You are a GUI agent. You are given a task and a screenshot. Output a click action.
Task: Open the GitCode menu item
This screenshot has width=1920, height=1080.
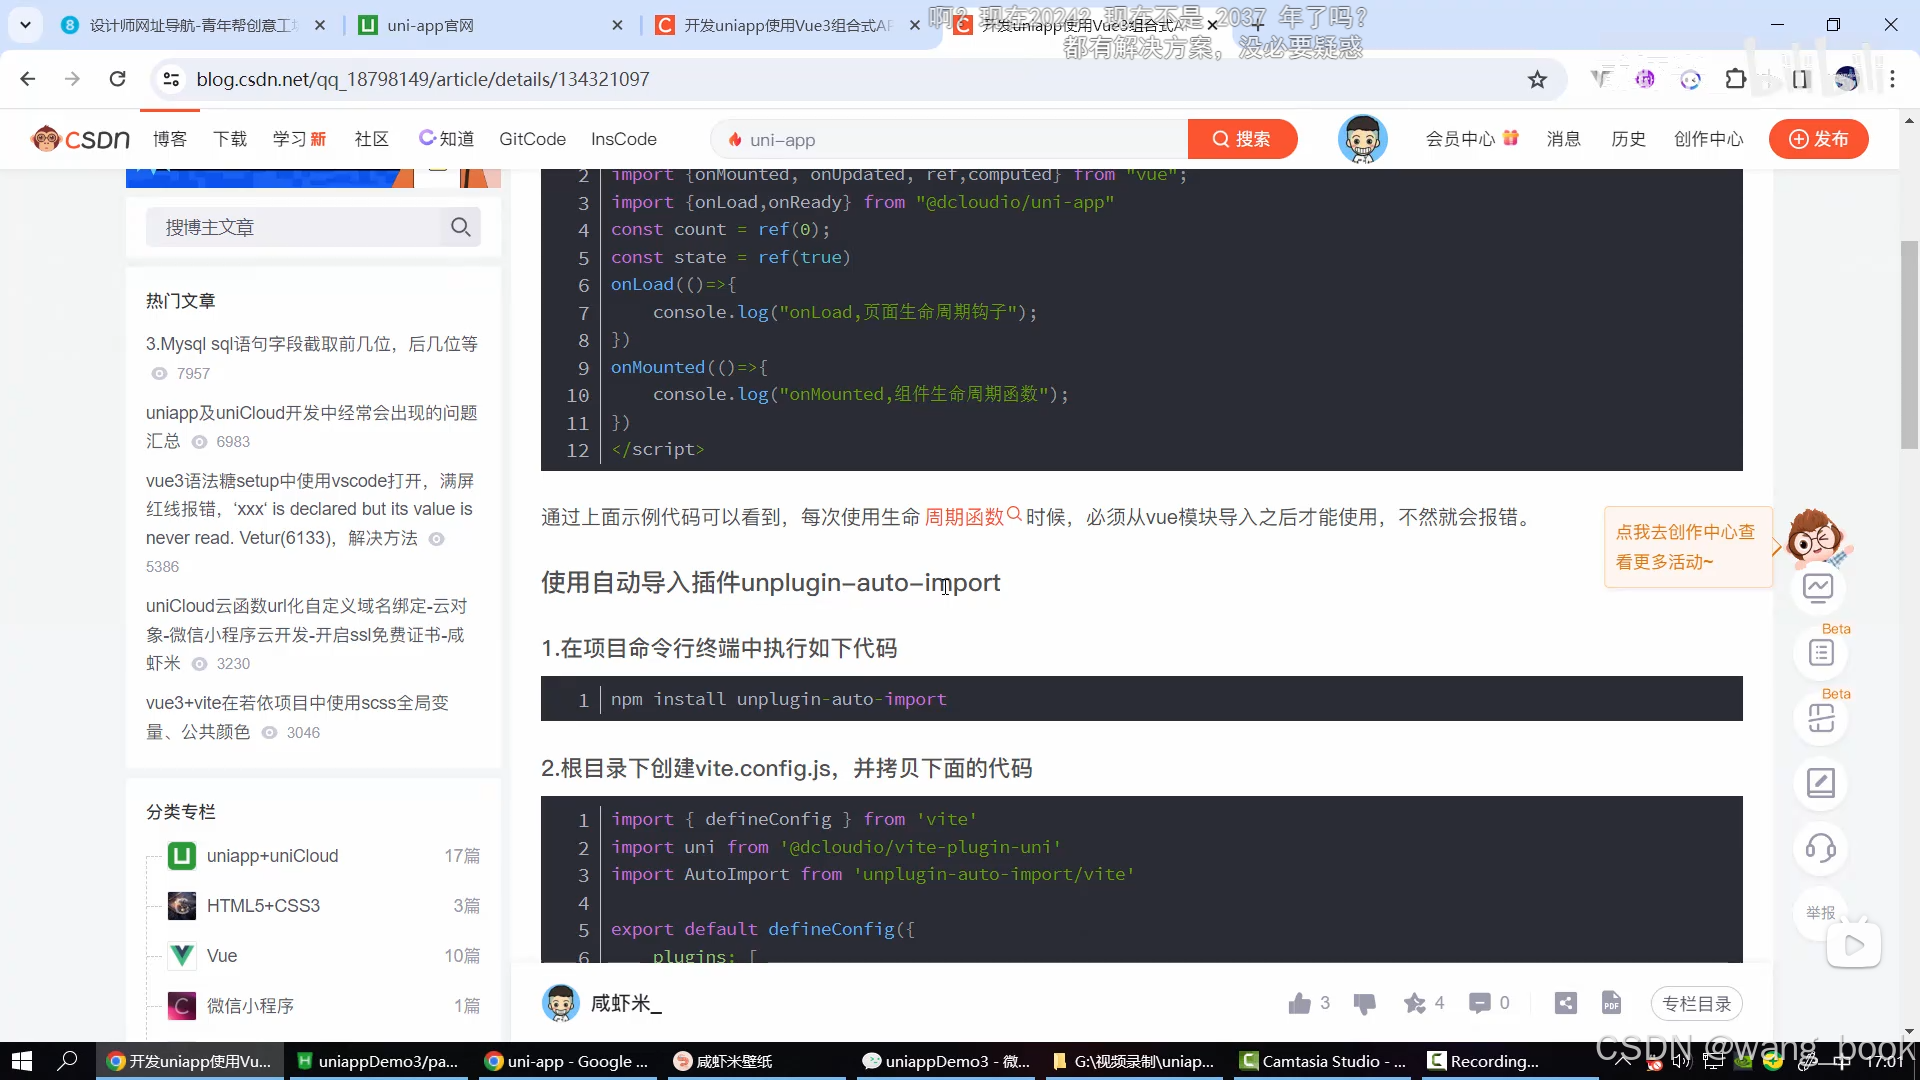(532, 139)
